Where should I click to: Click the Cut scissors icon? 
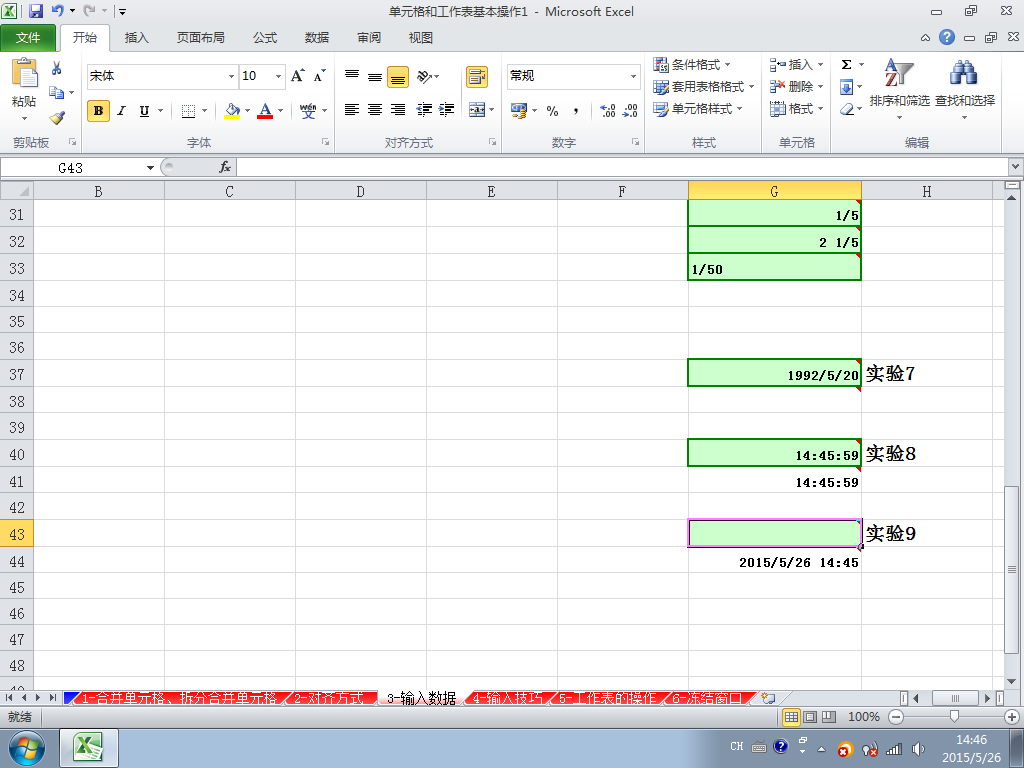pos(57,68)
